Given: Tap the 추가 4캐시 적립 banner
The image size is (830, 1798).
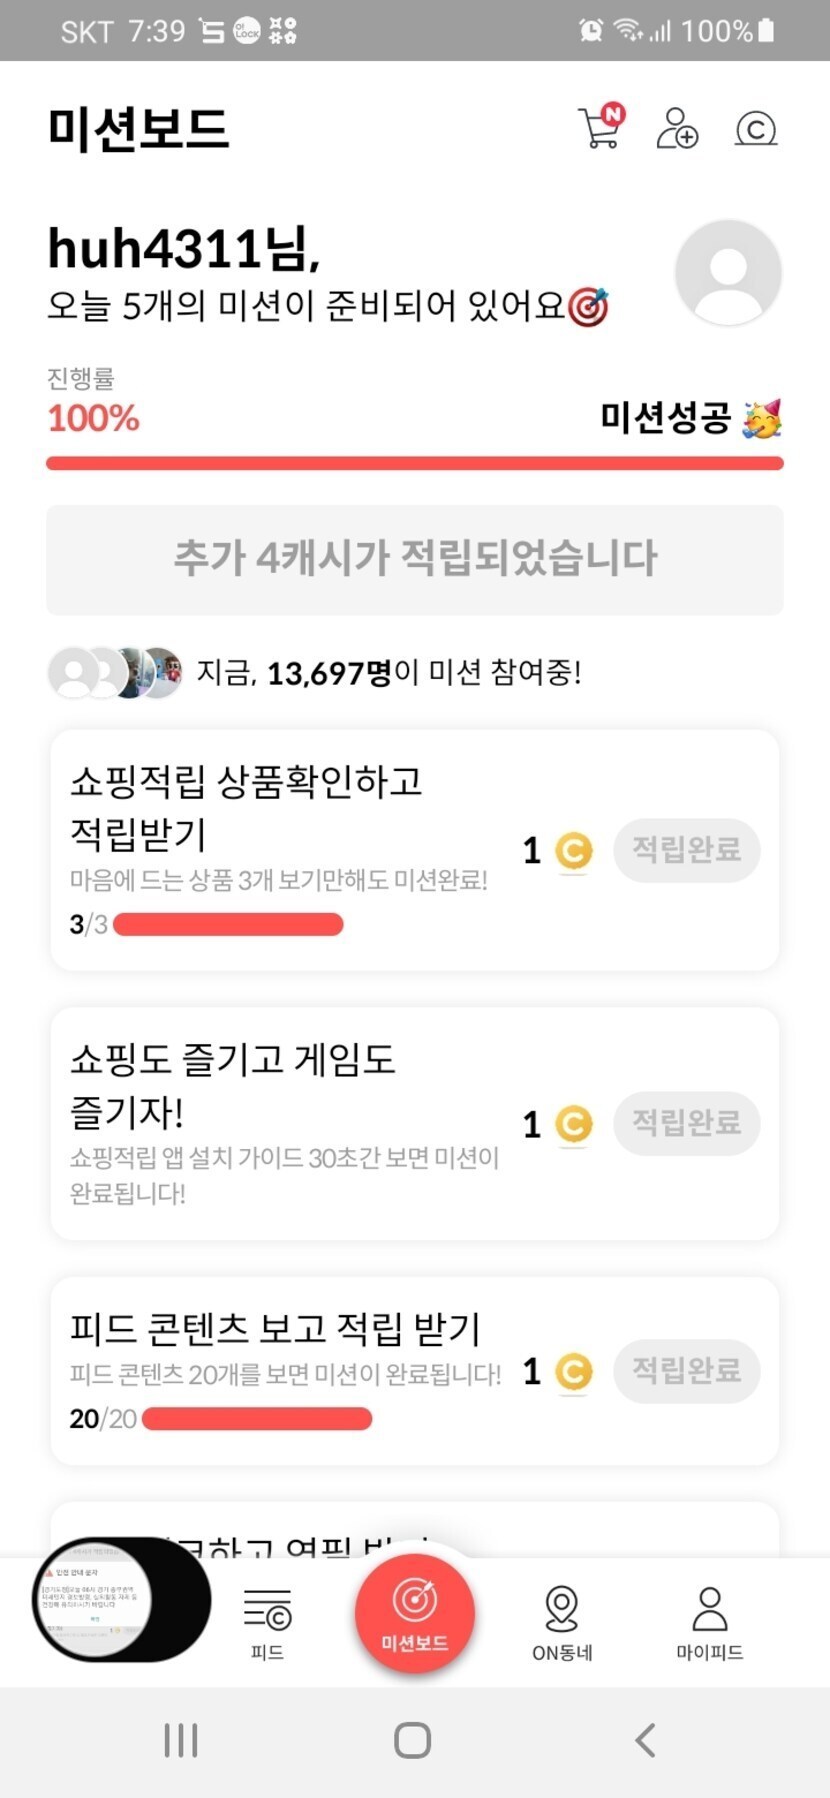Looking at the screenshot, I should click(415, 559).
